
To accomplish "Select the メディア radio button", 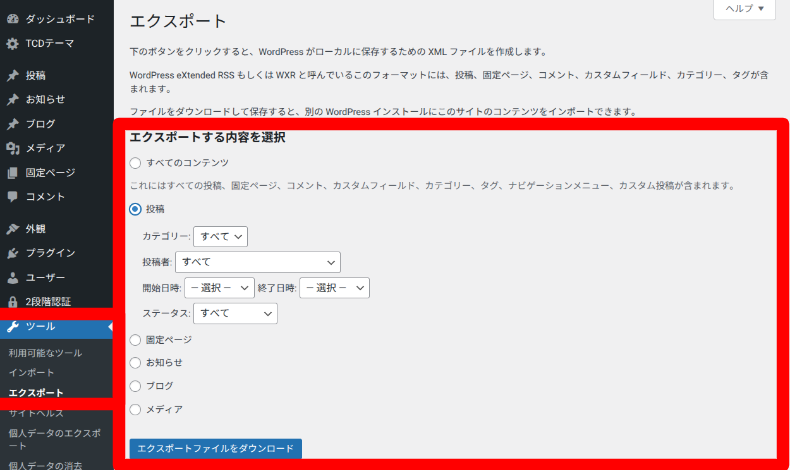I will click(x=135, y=410).
